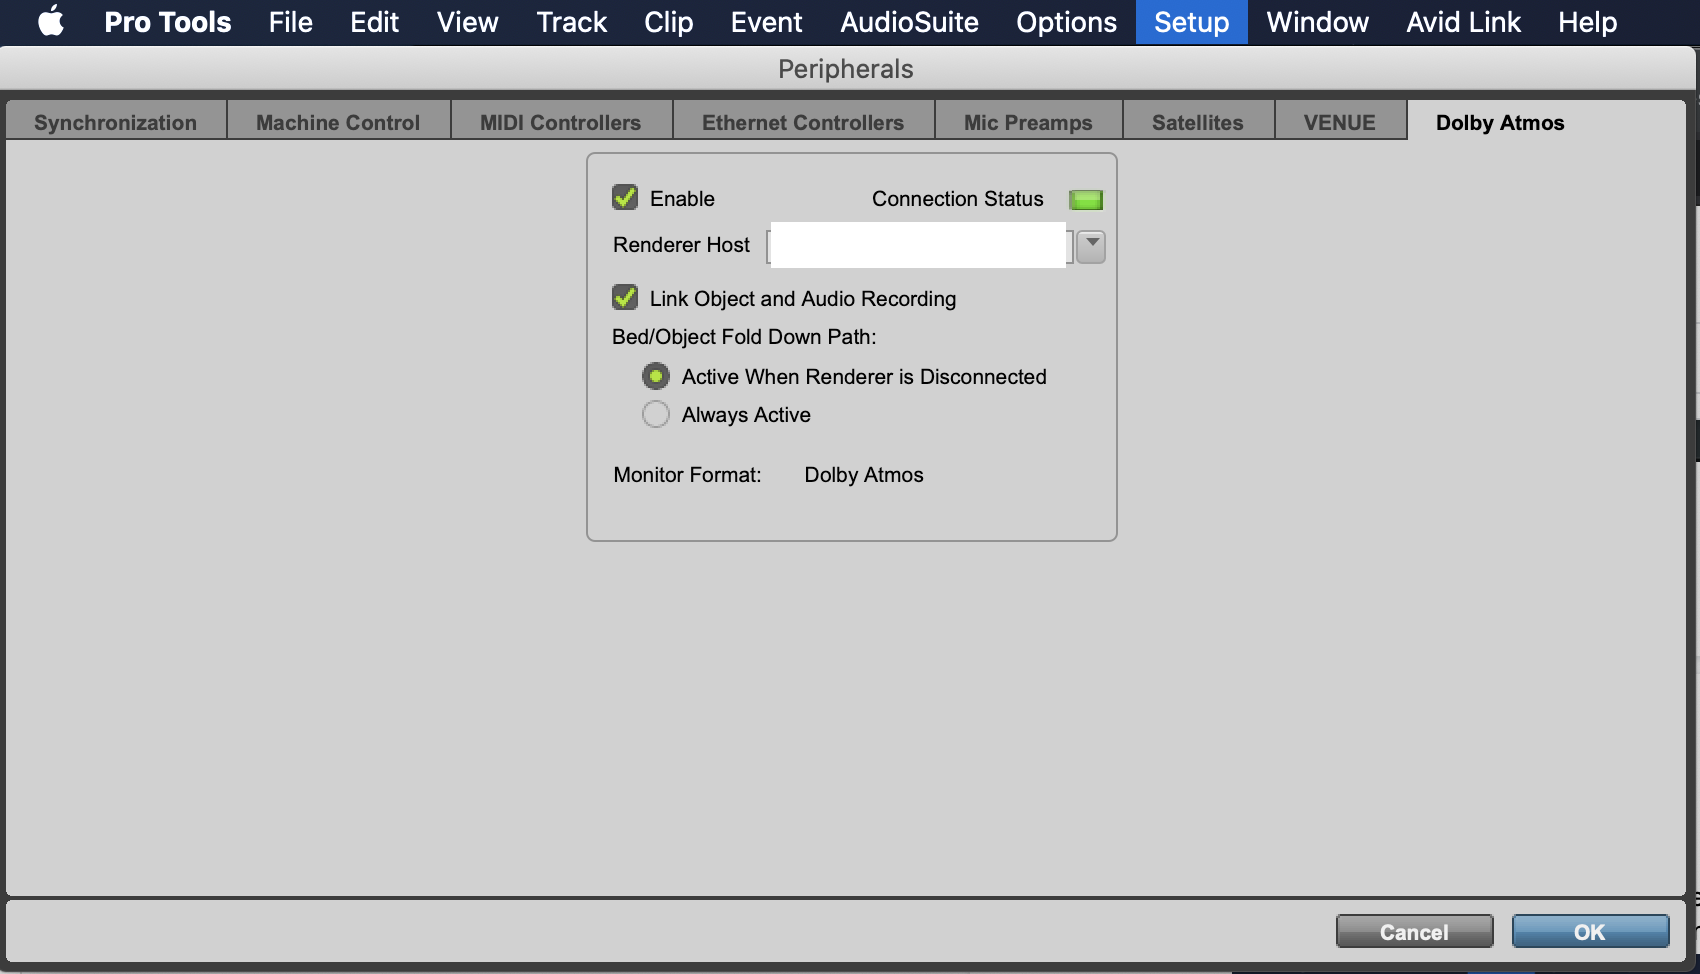
Task: Click into the Renderer Host field
Action: point(919,245)
